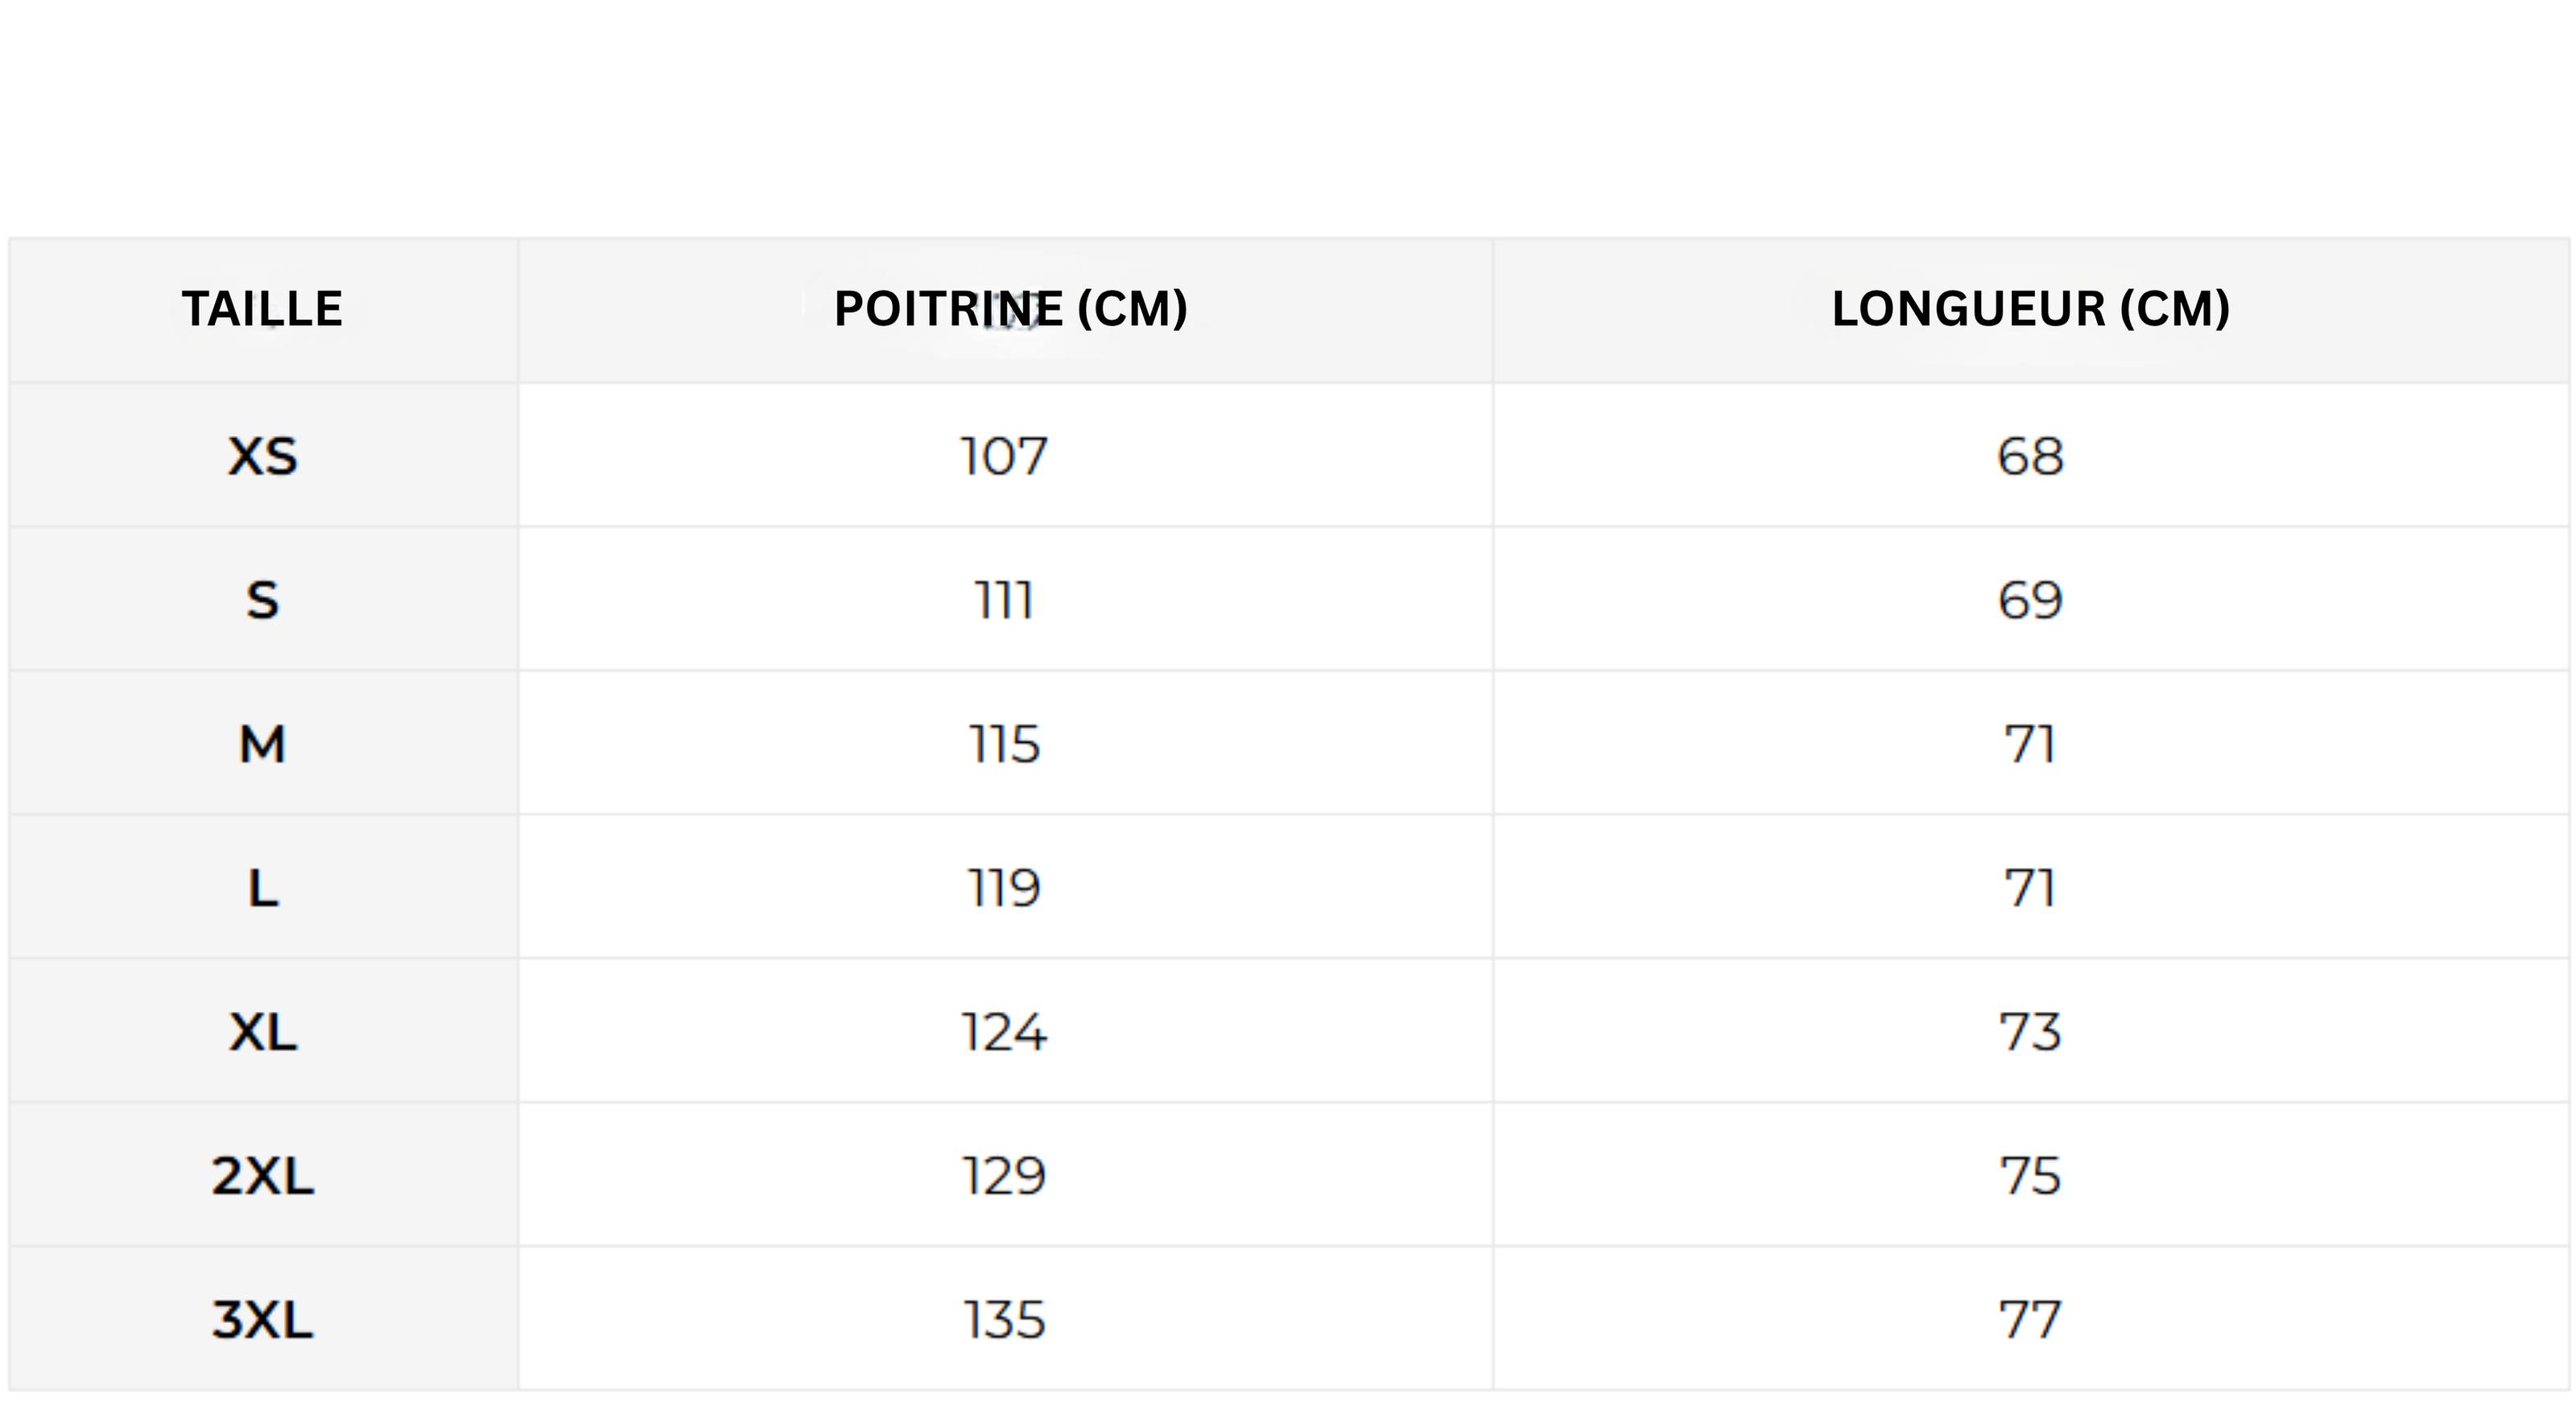Click chest value 115 for size M
2576x1424 pixels.
click(1004, 745)
